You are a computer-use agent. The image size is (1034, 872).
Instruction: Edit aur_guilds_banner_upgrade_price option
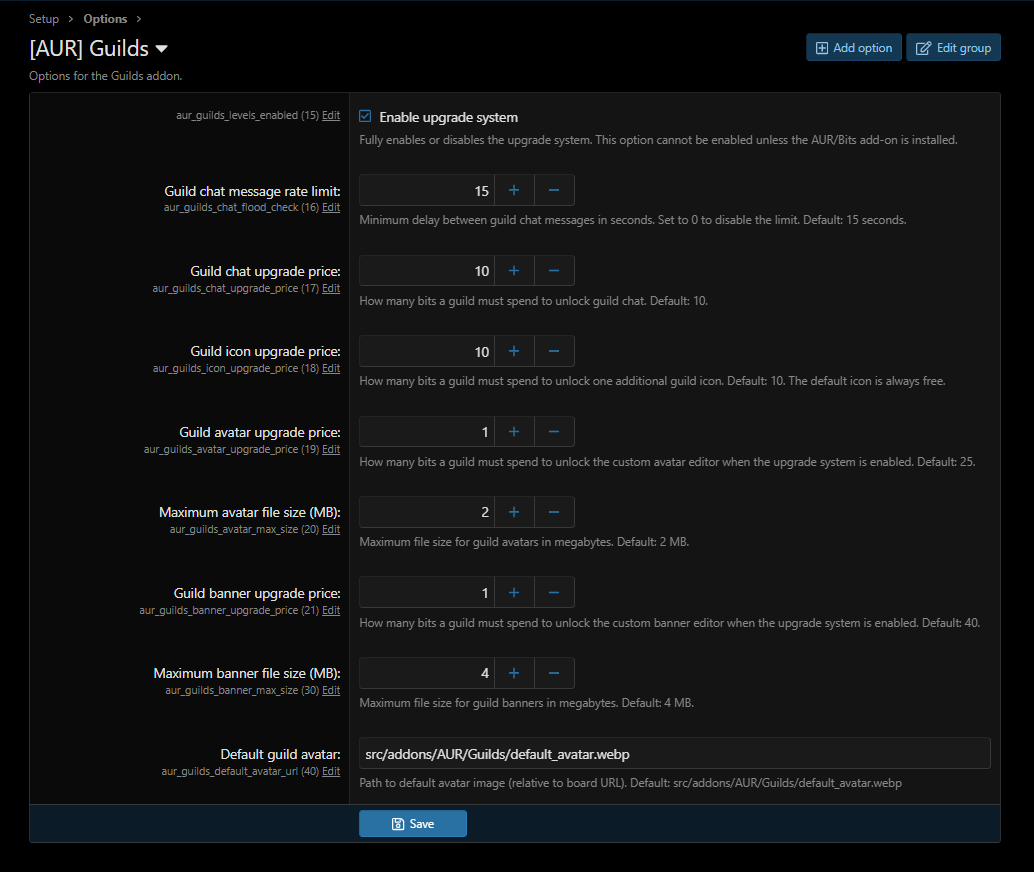point(331,610)
